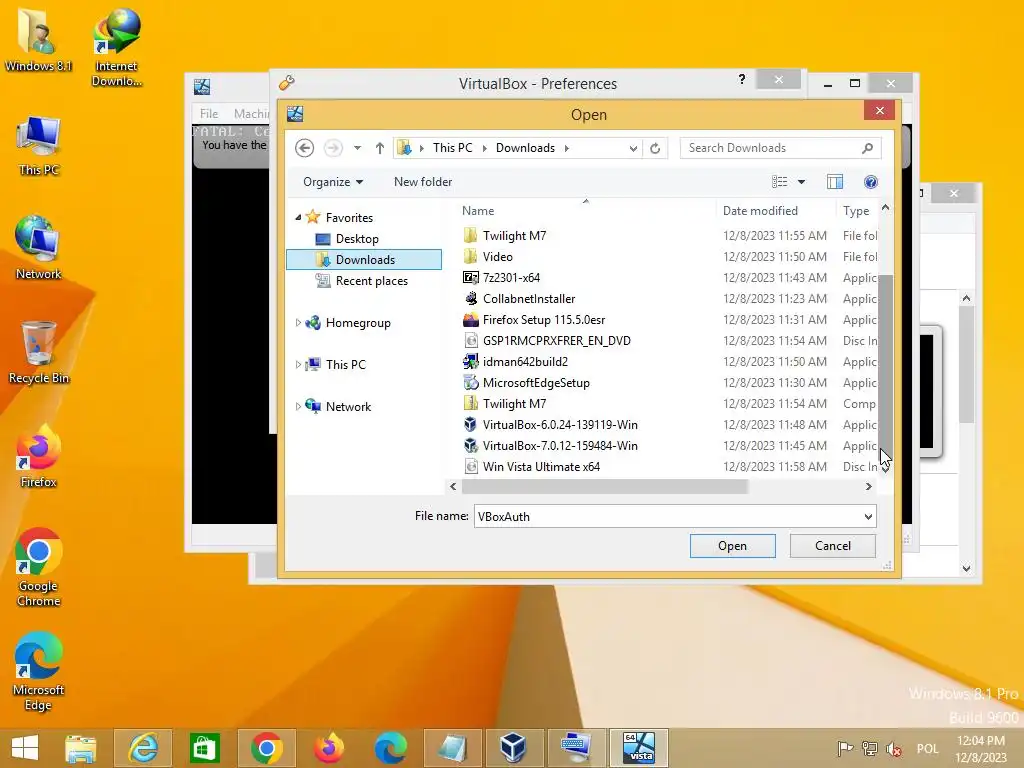
Task: Open File Explorer from the taskbar
Action: (81, 748)
